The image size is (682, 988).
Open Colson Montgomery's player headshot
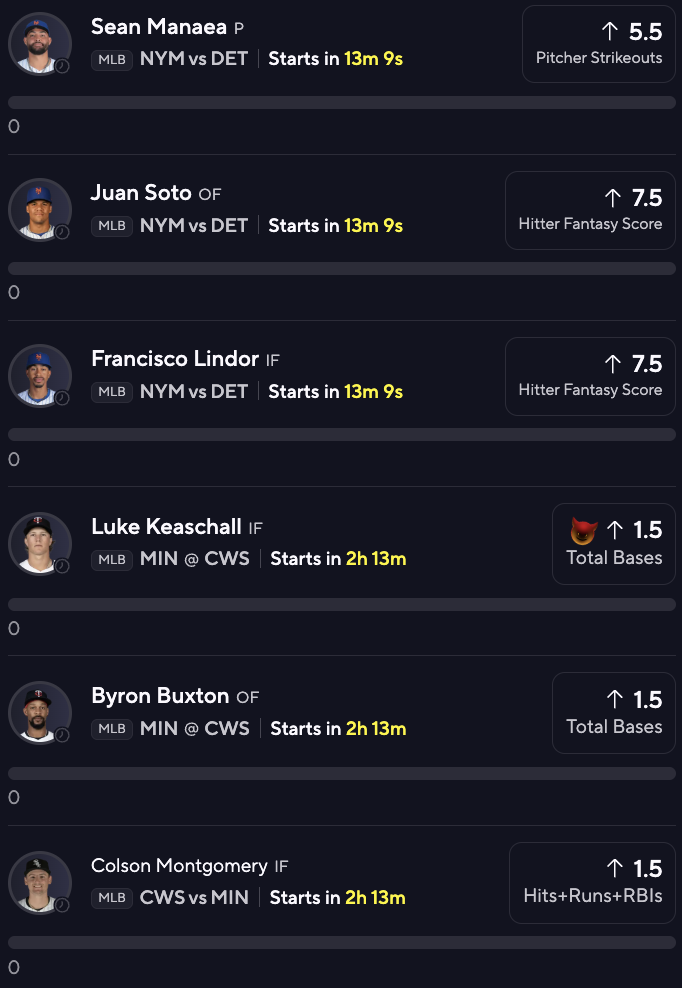coord(40,883)
